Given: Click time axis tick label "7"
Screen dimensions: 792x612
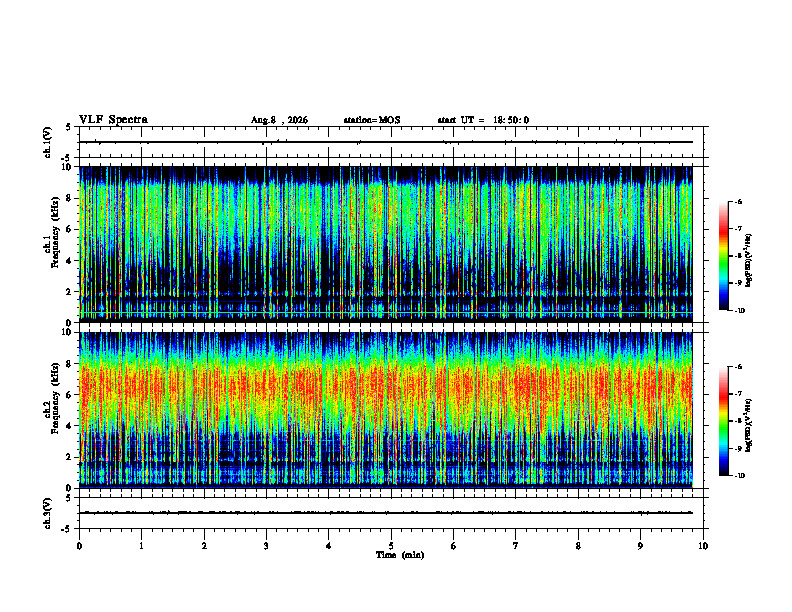Looking at the screenshot, I should click(x=516, y=546).
